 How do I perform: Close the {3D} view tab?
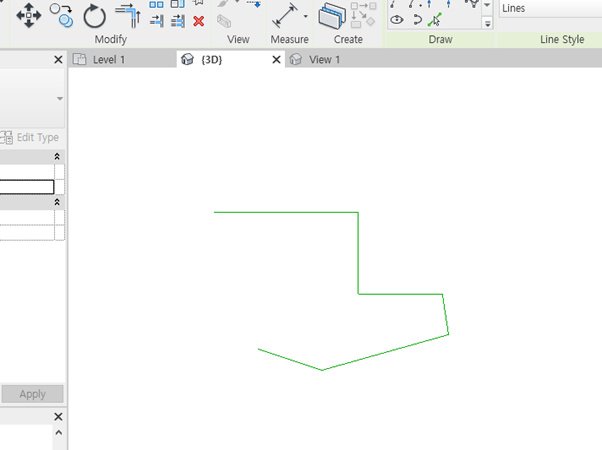276,60
